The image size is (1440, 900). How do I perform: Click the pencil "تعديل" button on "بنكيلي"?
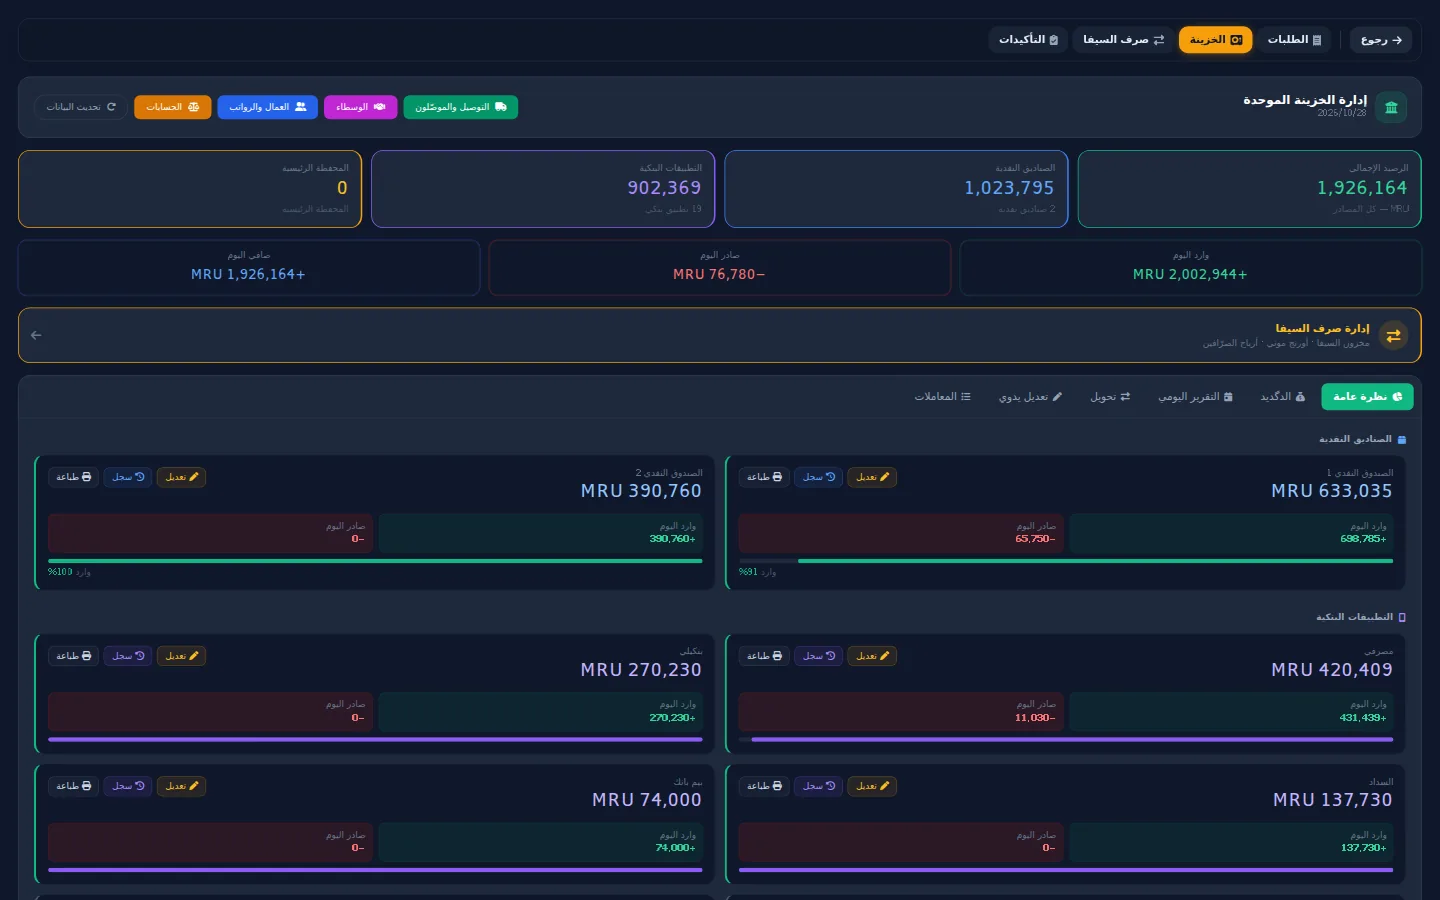pyautogui.click(x=181, y=656)
